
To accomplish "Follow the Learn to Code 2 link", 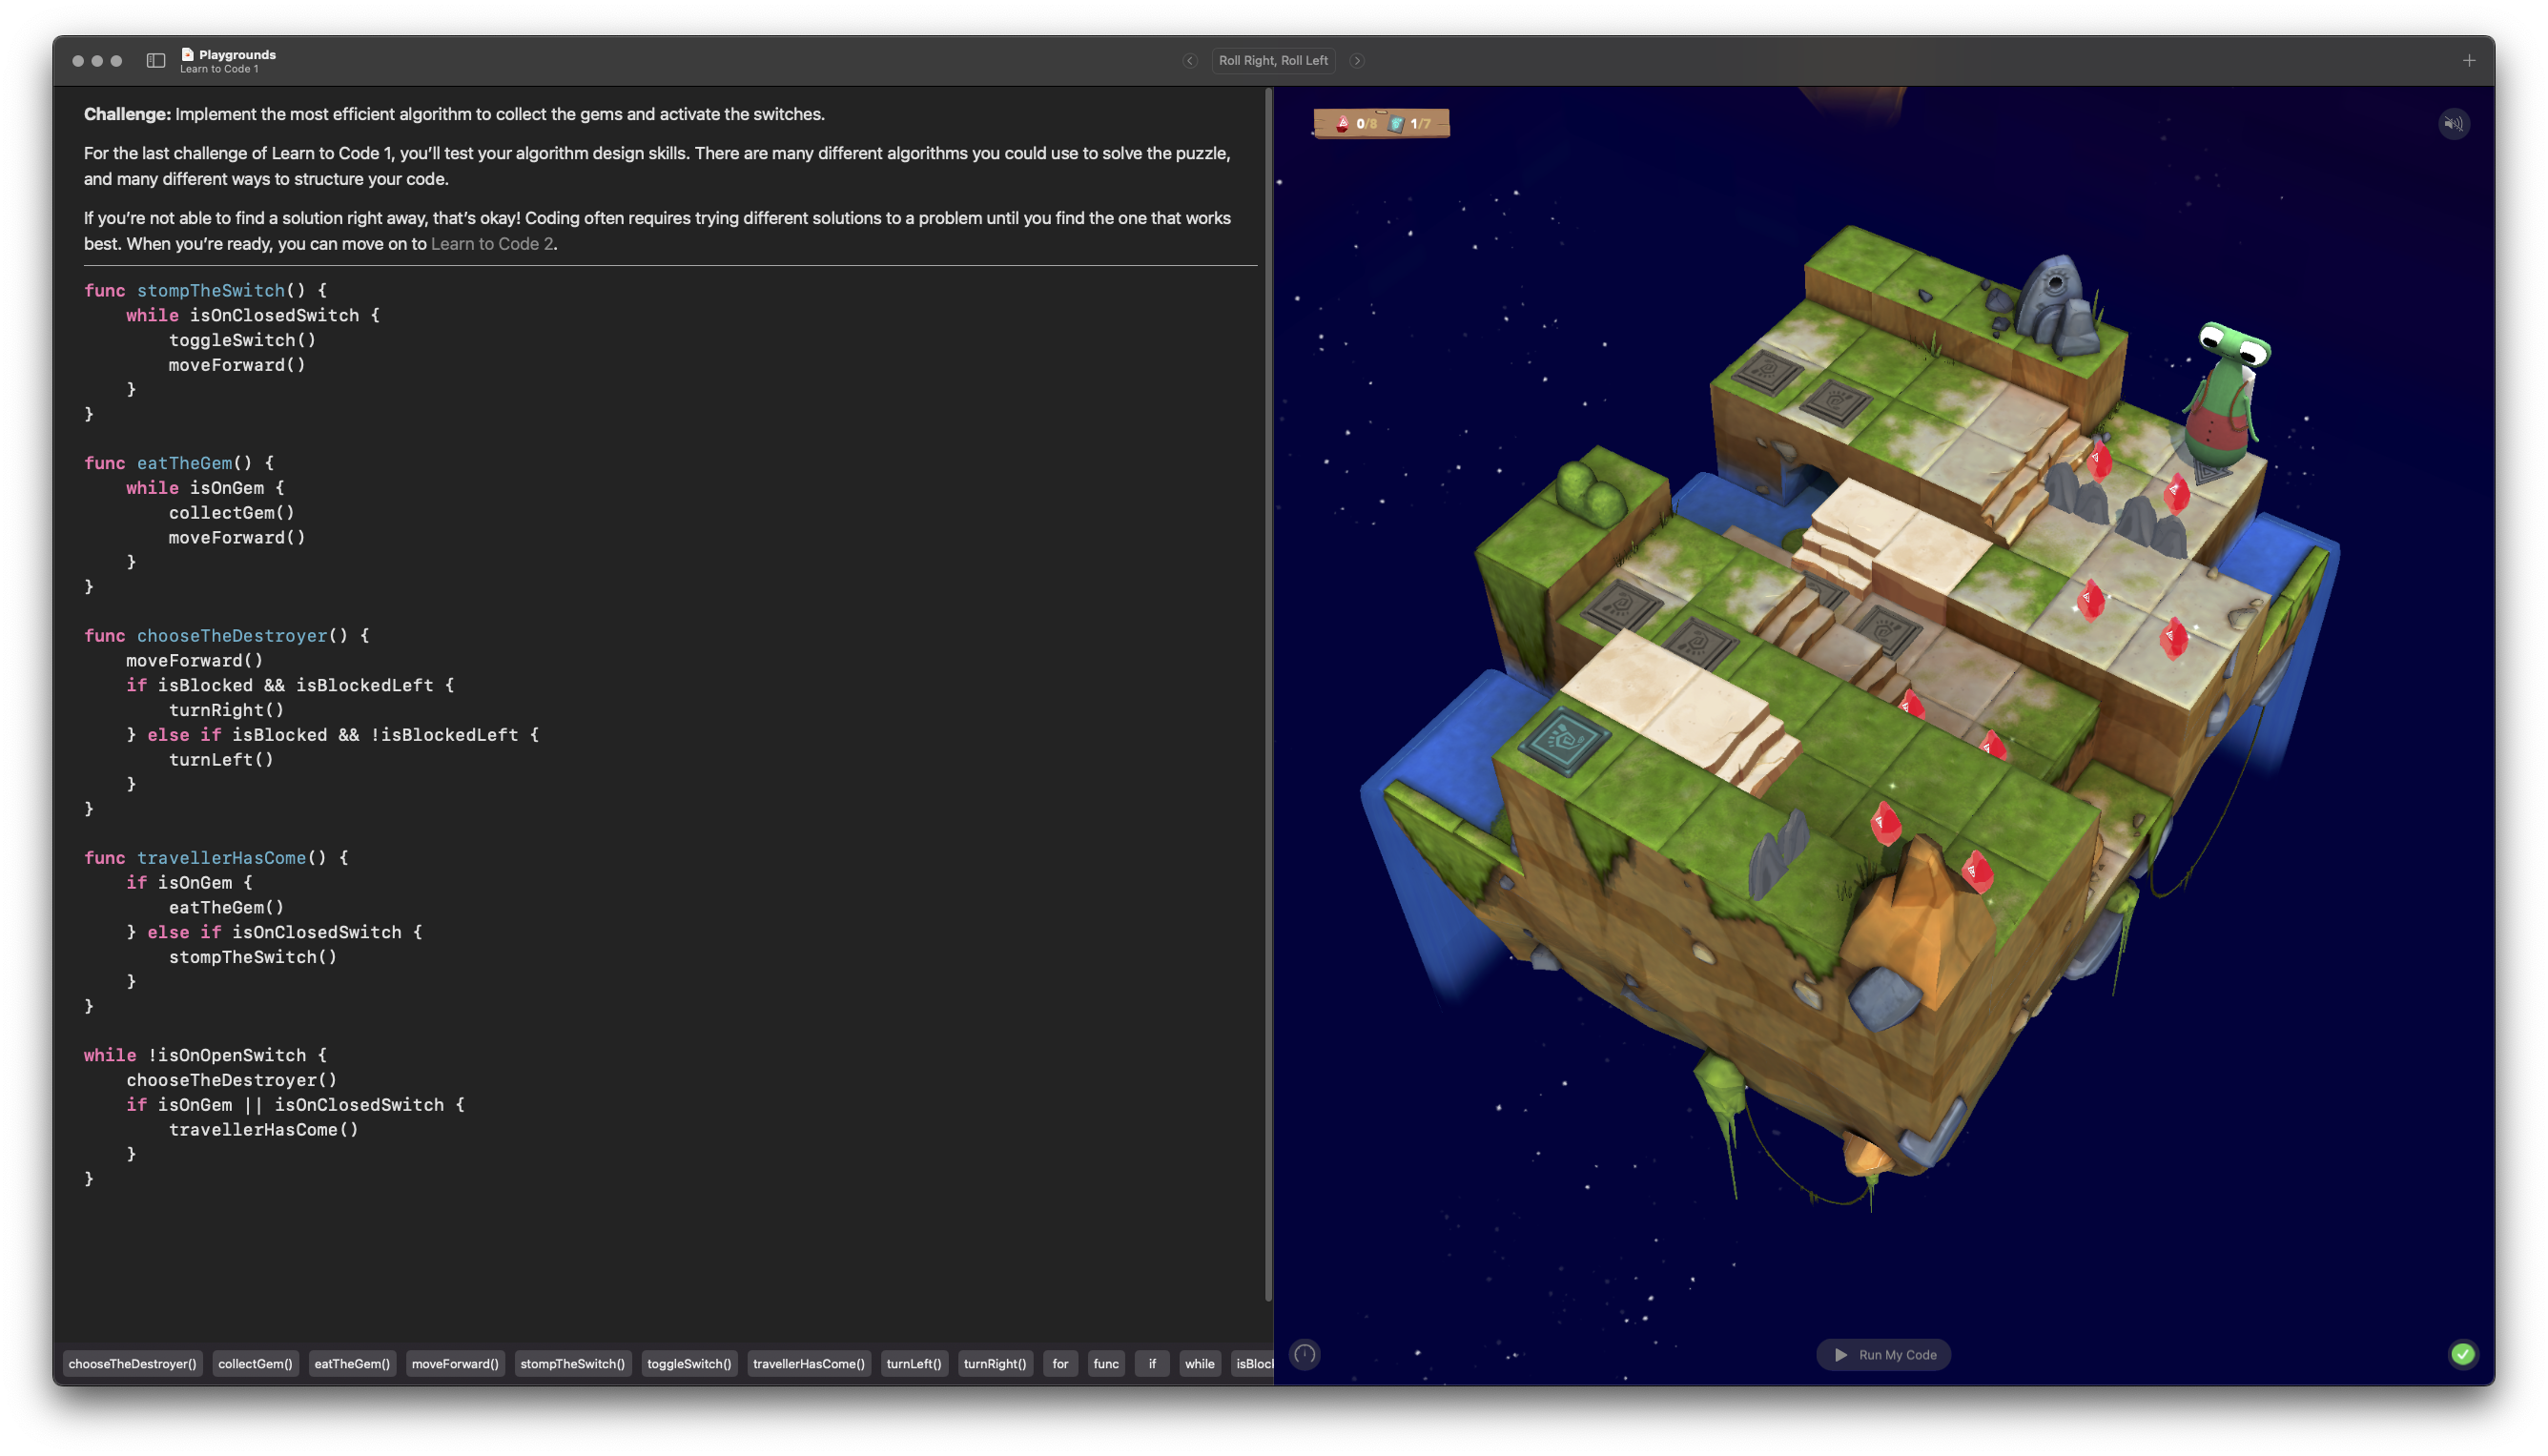I will 492,244.
